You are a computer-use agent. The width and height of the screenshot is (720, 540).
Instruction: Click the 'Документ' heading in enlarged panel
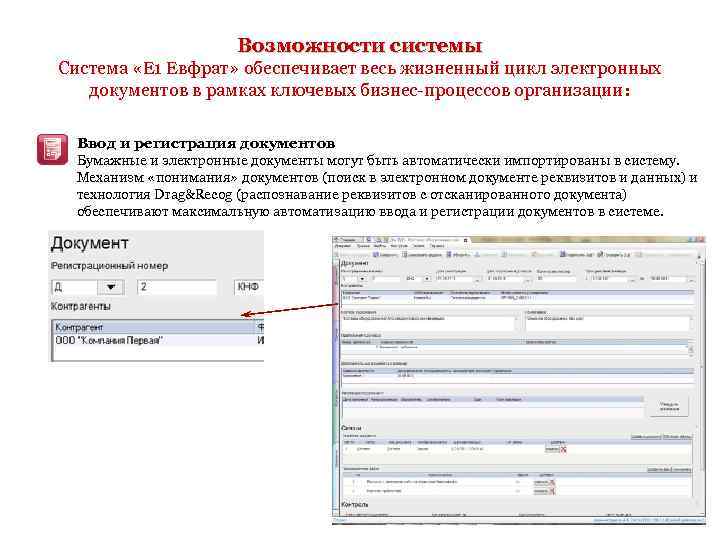pos(90,243)
